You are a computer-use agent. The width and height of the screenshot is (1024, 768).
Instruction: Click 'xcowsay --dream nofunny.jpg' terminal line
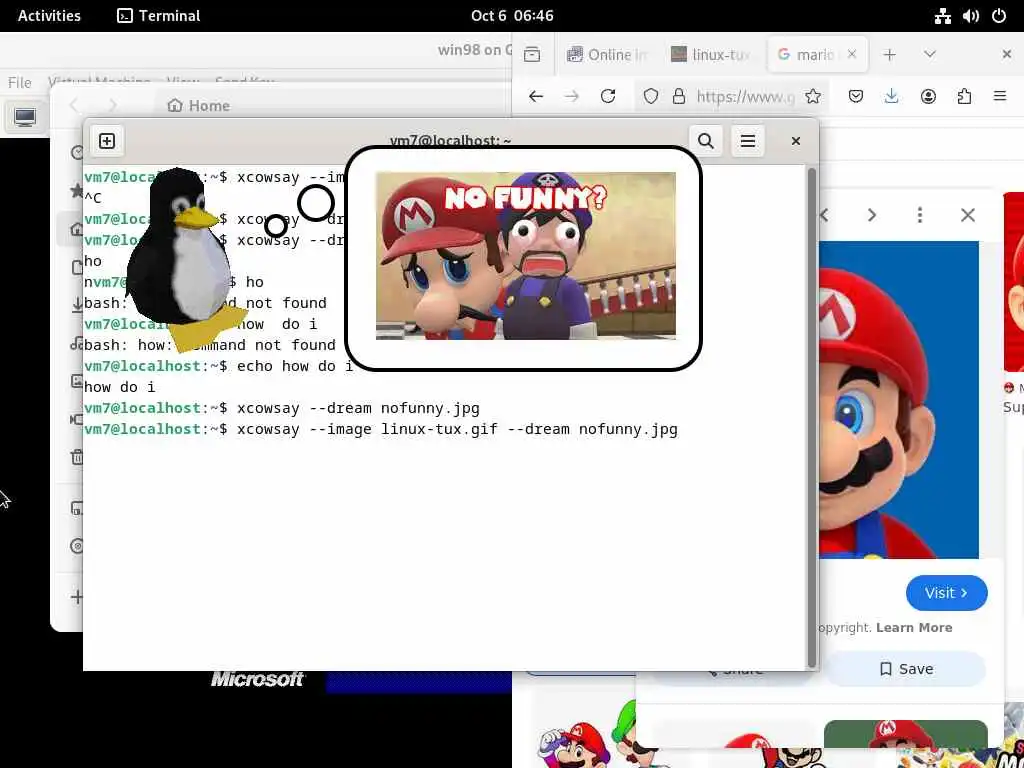pyautogui.click(x=282, y=408)
